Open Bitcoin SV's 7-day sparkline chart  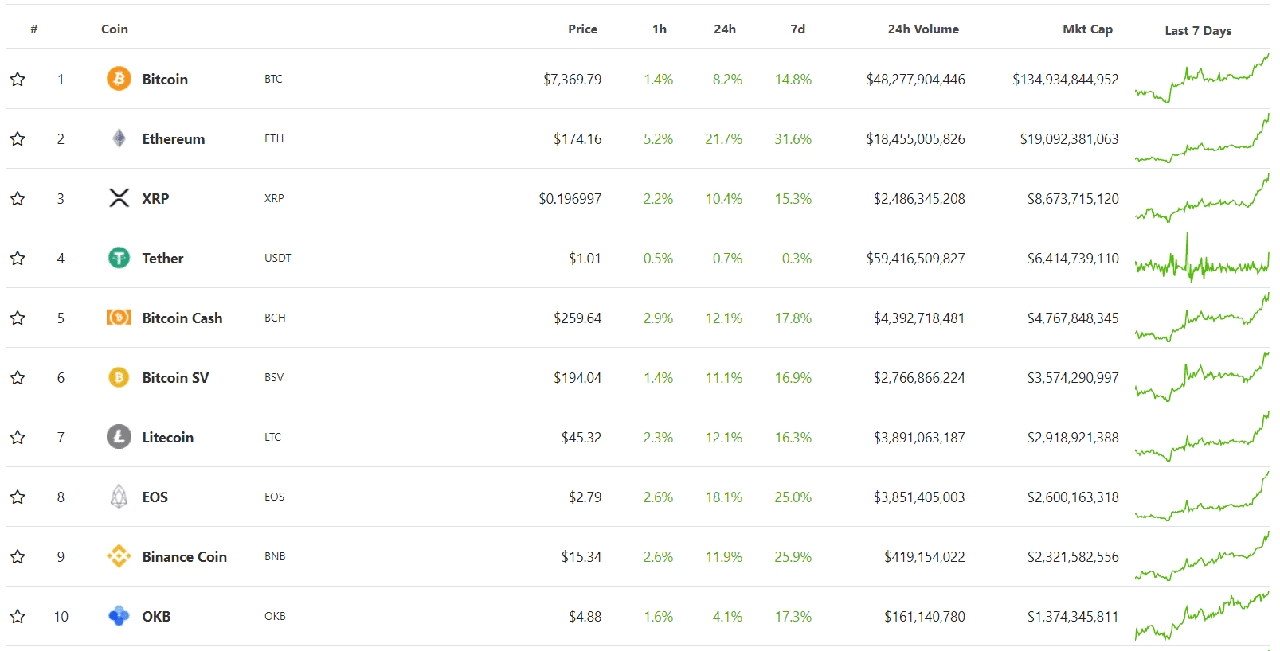click(x=1202, y=377)
